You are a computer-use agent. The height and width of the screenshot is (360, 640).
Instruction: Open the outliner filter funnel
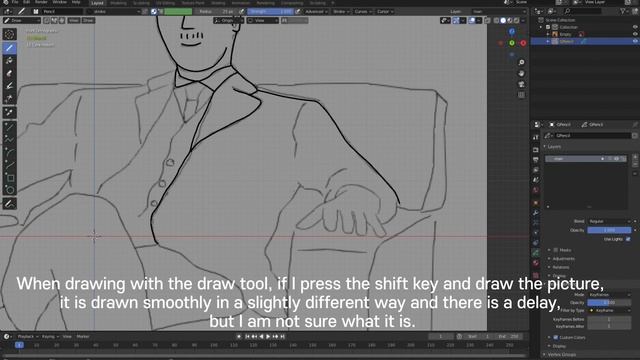pos(623,11)
